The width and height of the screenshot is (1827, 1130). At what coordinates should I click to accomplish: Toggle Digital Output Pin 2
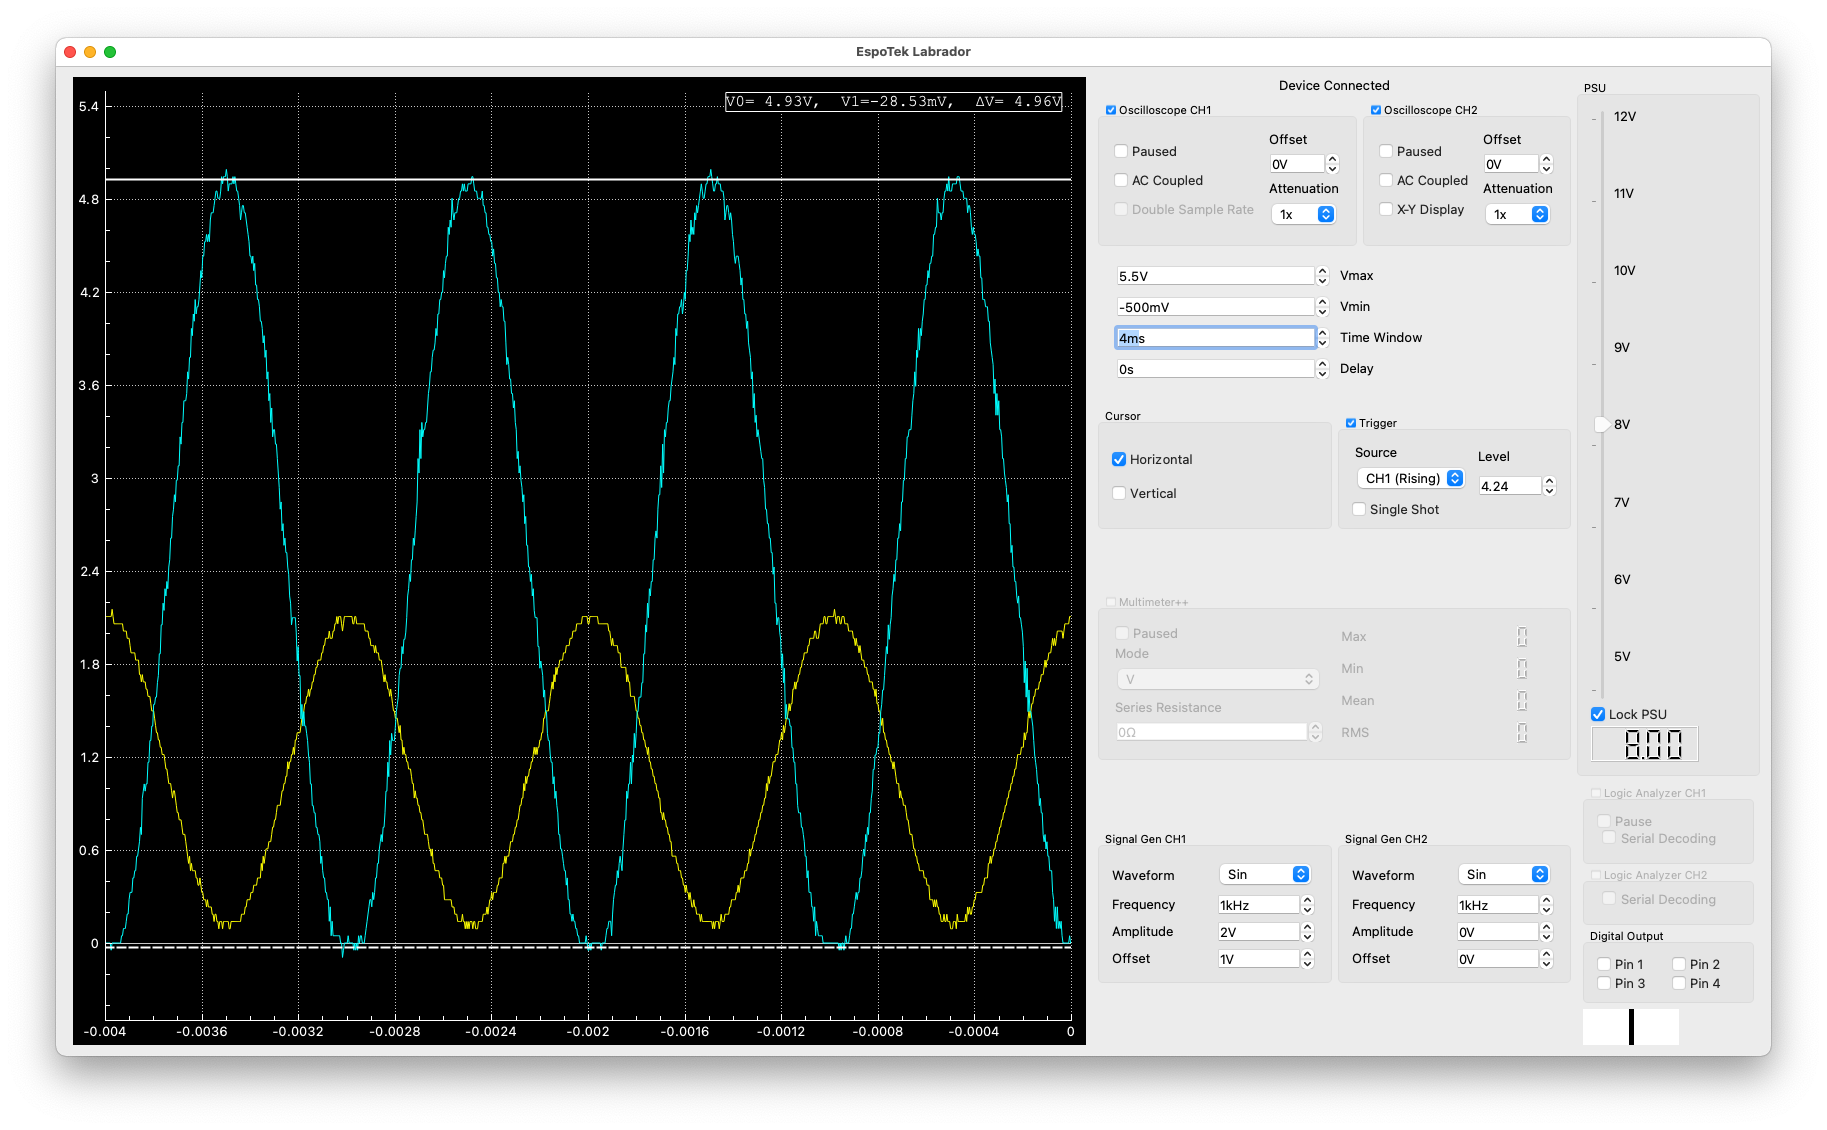click(x=1679, y=964)
